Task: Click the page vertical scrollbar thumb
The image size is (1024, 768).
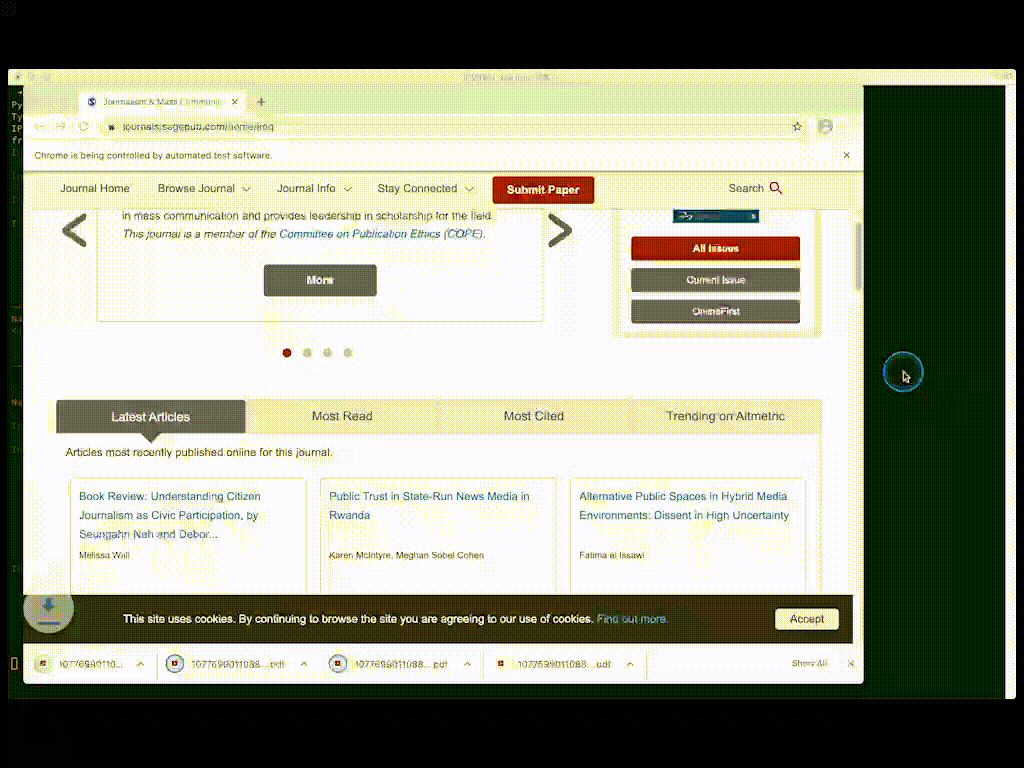Action: pos(858,257)
